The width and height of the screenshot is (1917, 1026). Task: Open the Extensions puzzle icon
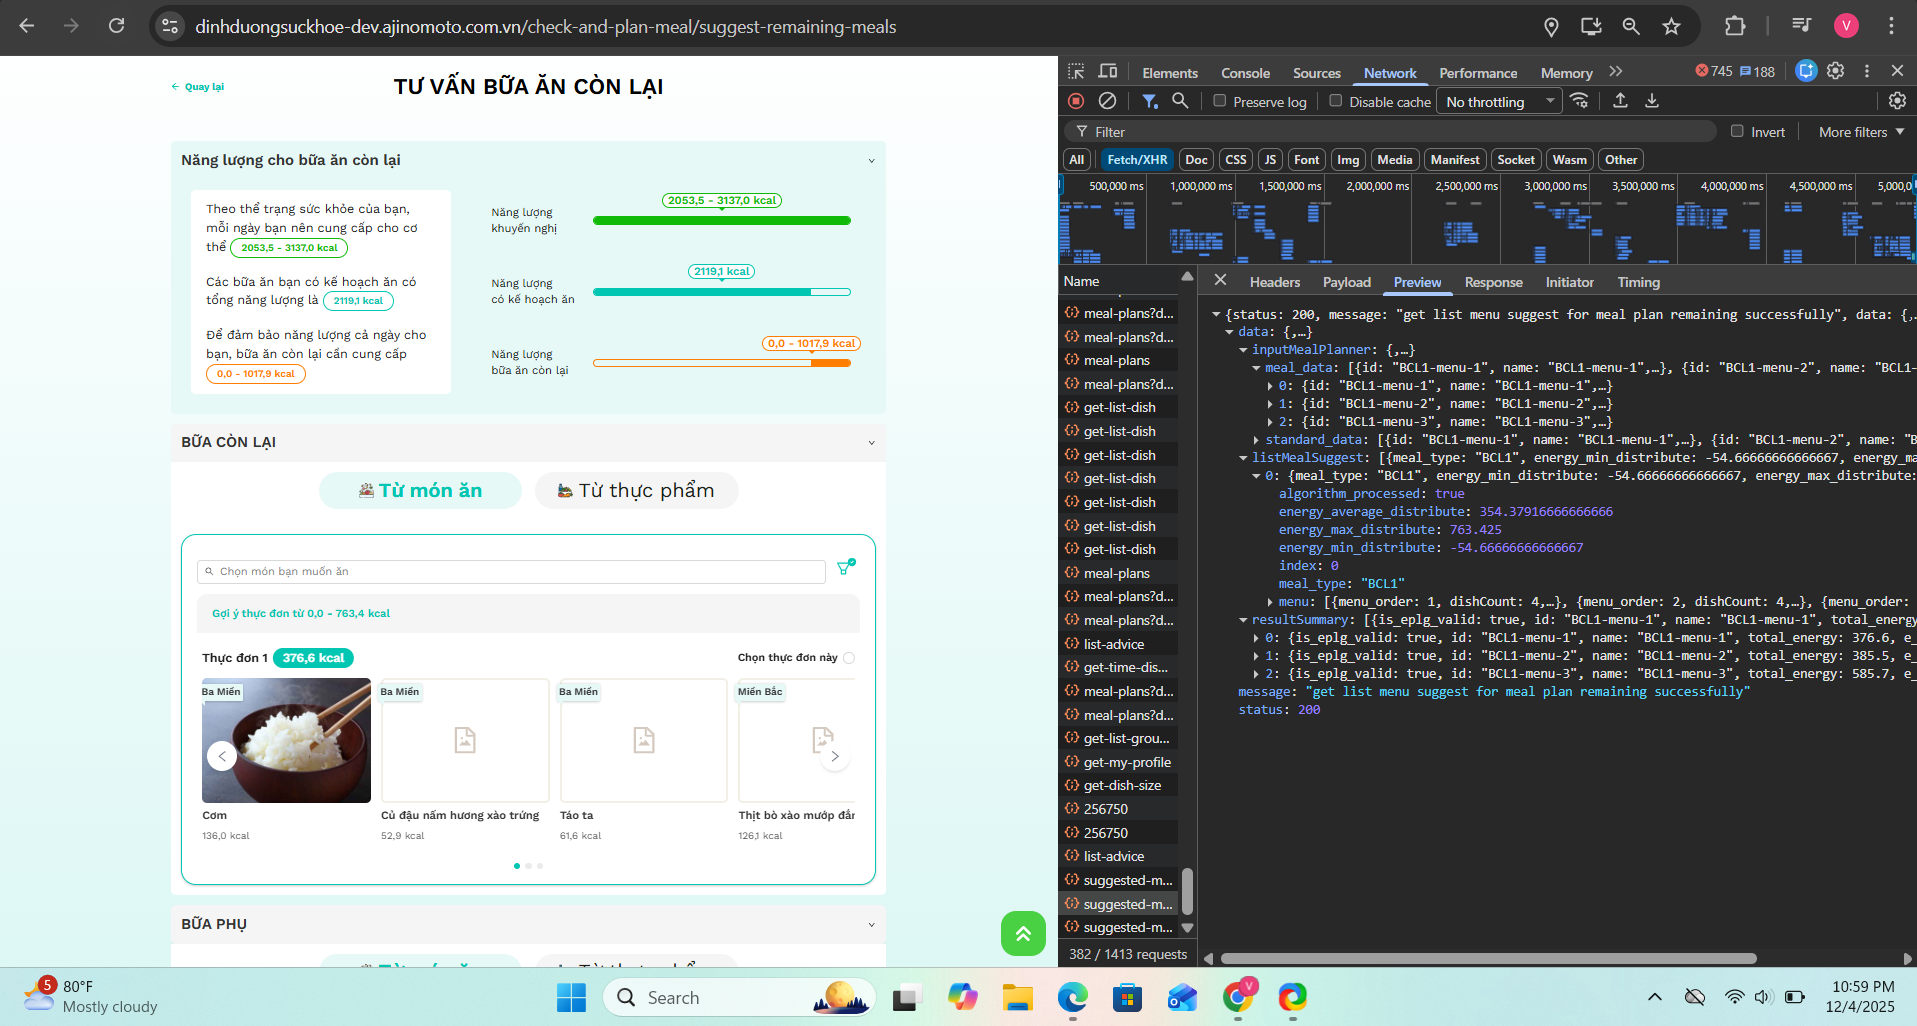pyautogui.click(x=1735, y=27)
